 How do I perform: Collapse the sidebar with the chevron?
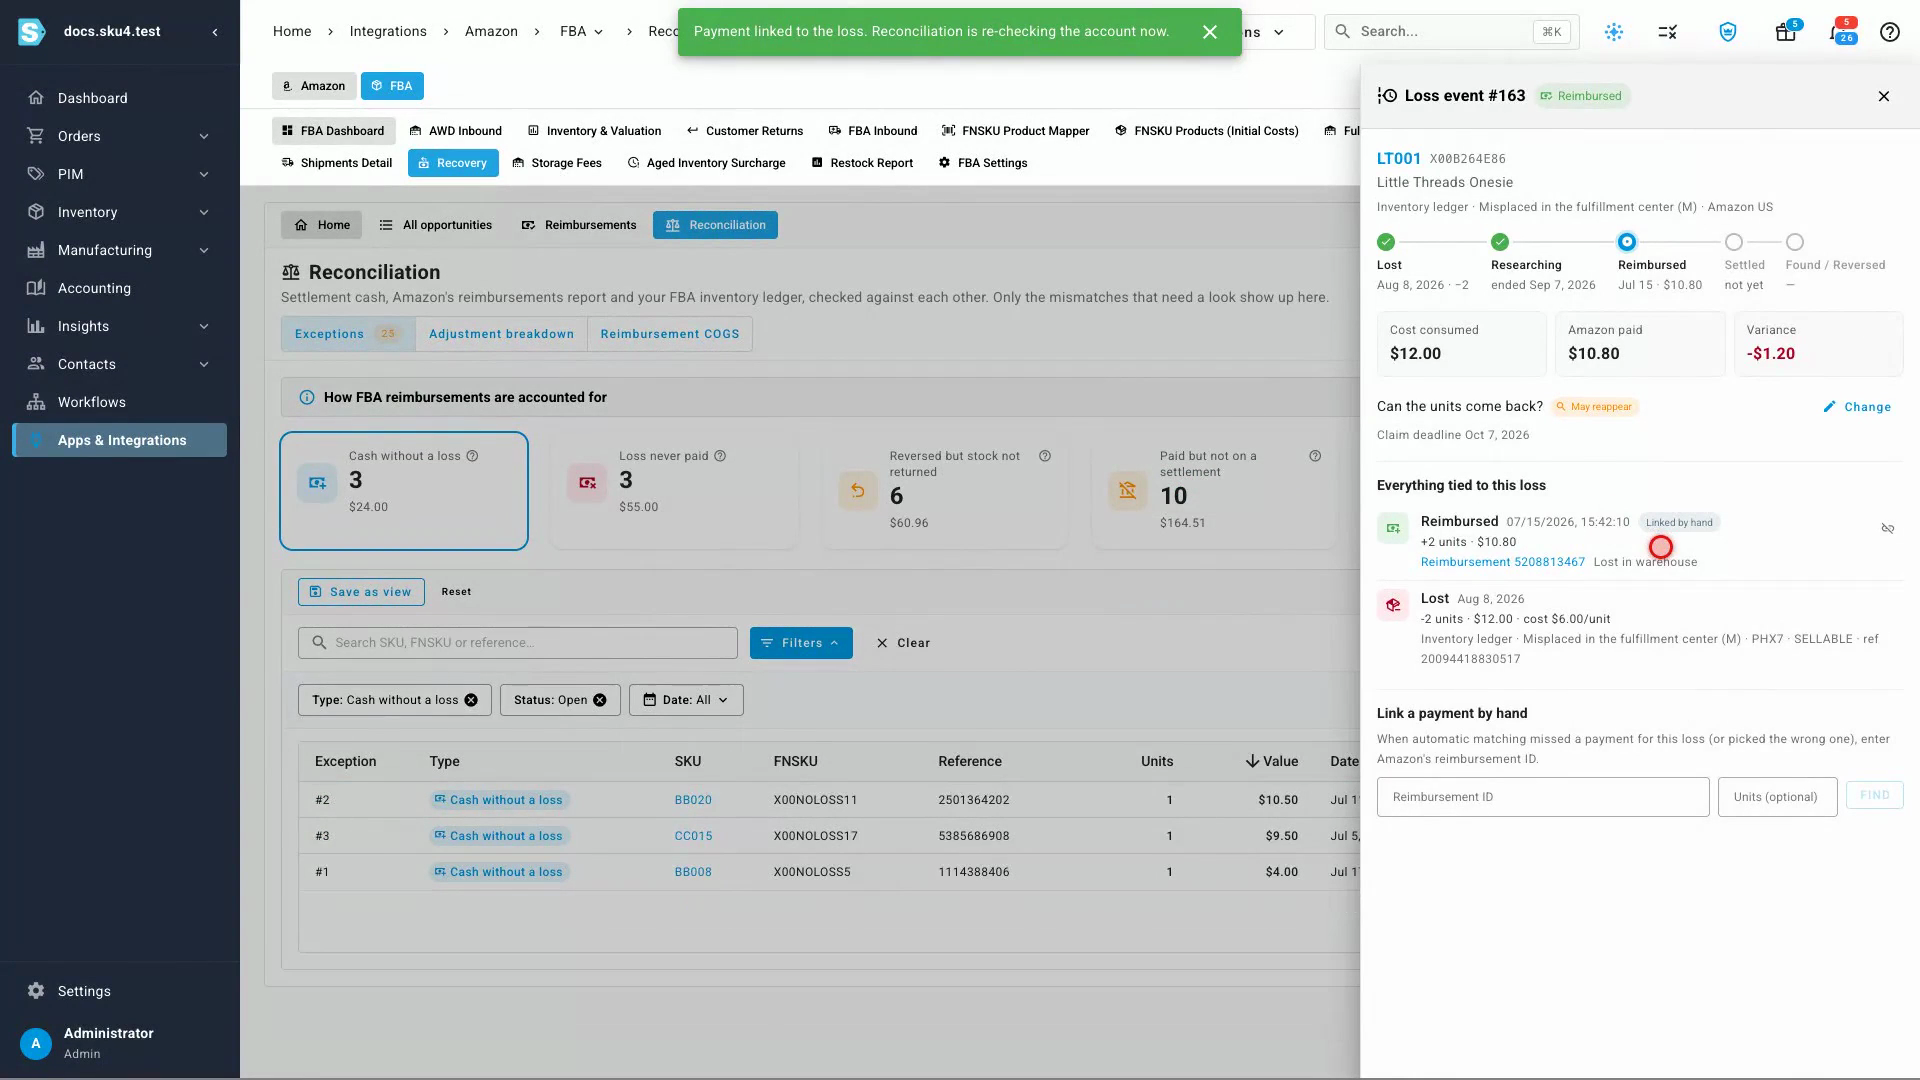tap(215, 32)
